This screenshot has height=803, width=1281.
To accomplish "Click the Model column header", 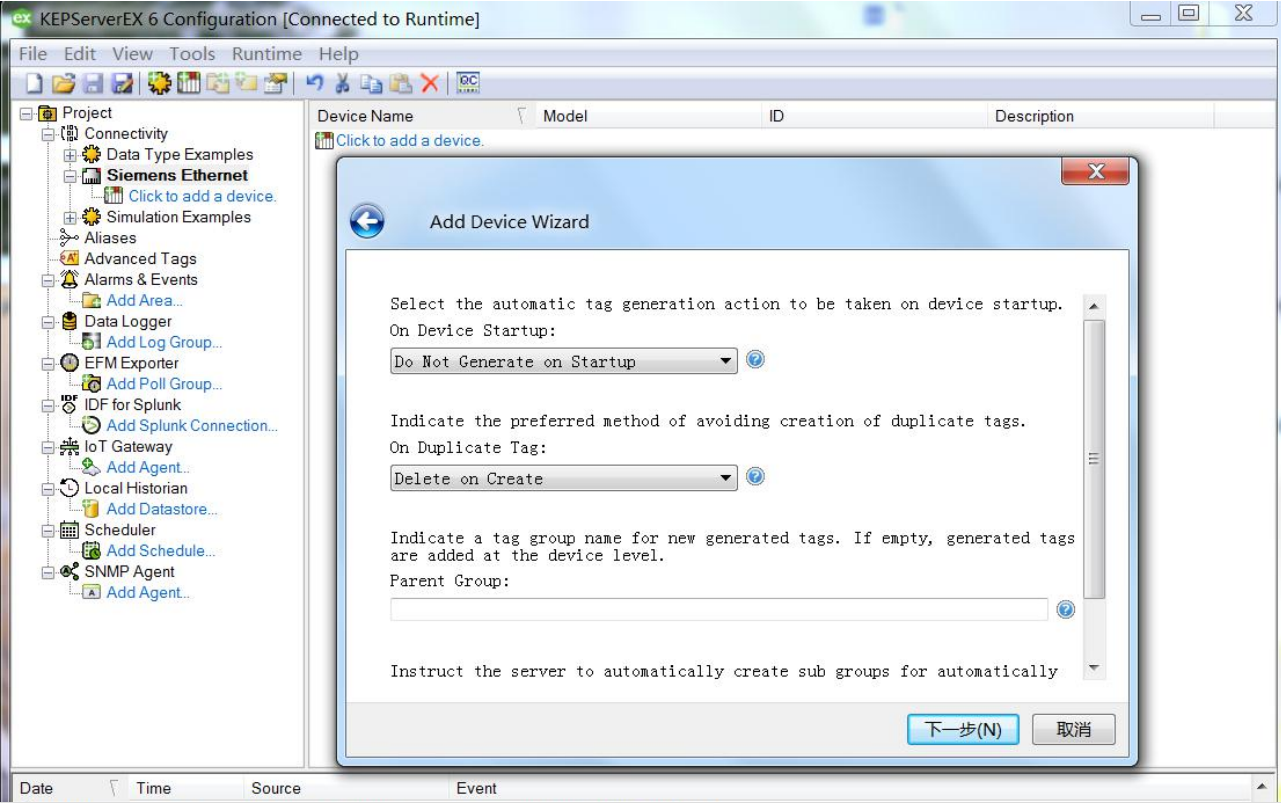I will [648, 116].
